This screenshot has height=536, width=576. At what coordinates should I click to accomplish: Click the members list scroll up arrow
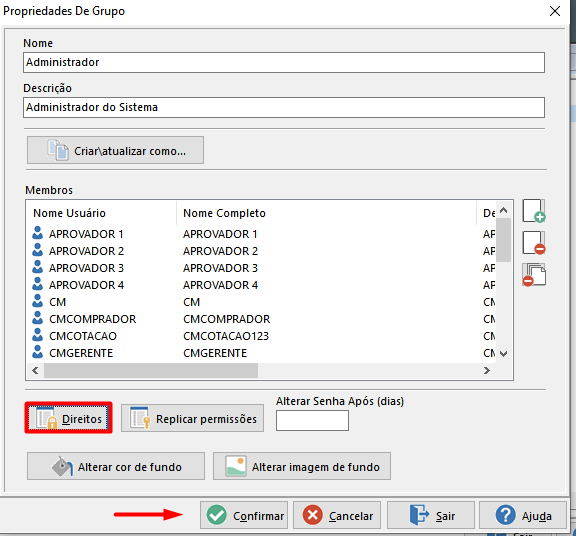(x=504, y=211)
